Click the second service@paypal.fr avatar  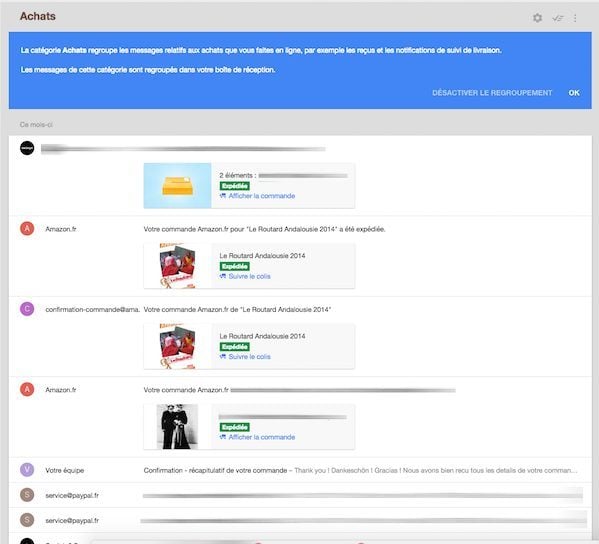(27, 520)
